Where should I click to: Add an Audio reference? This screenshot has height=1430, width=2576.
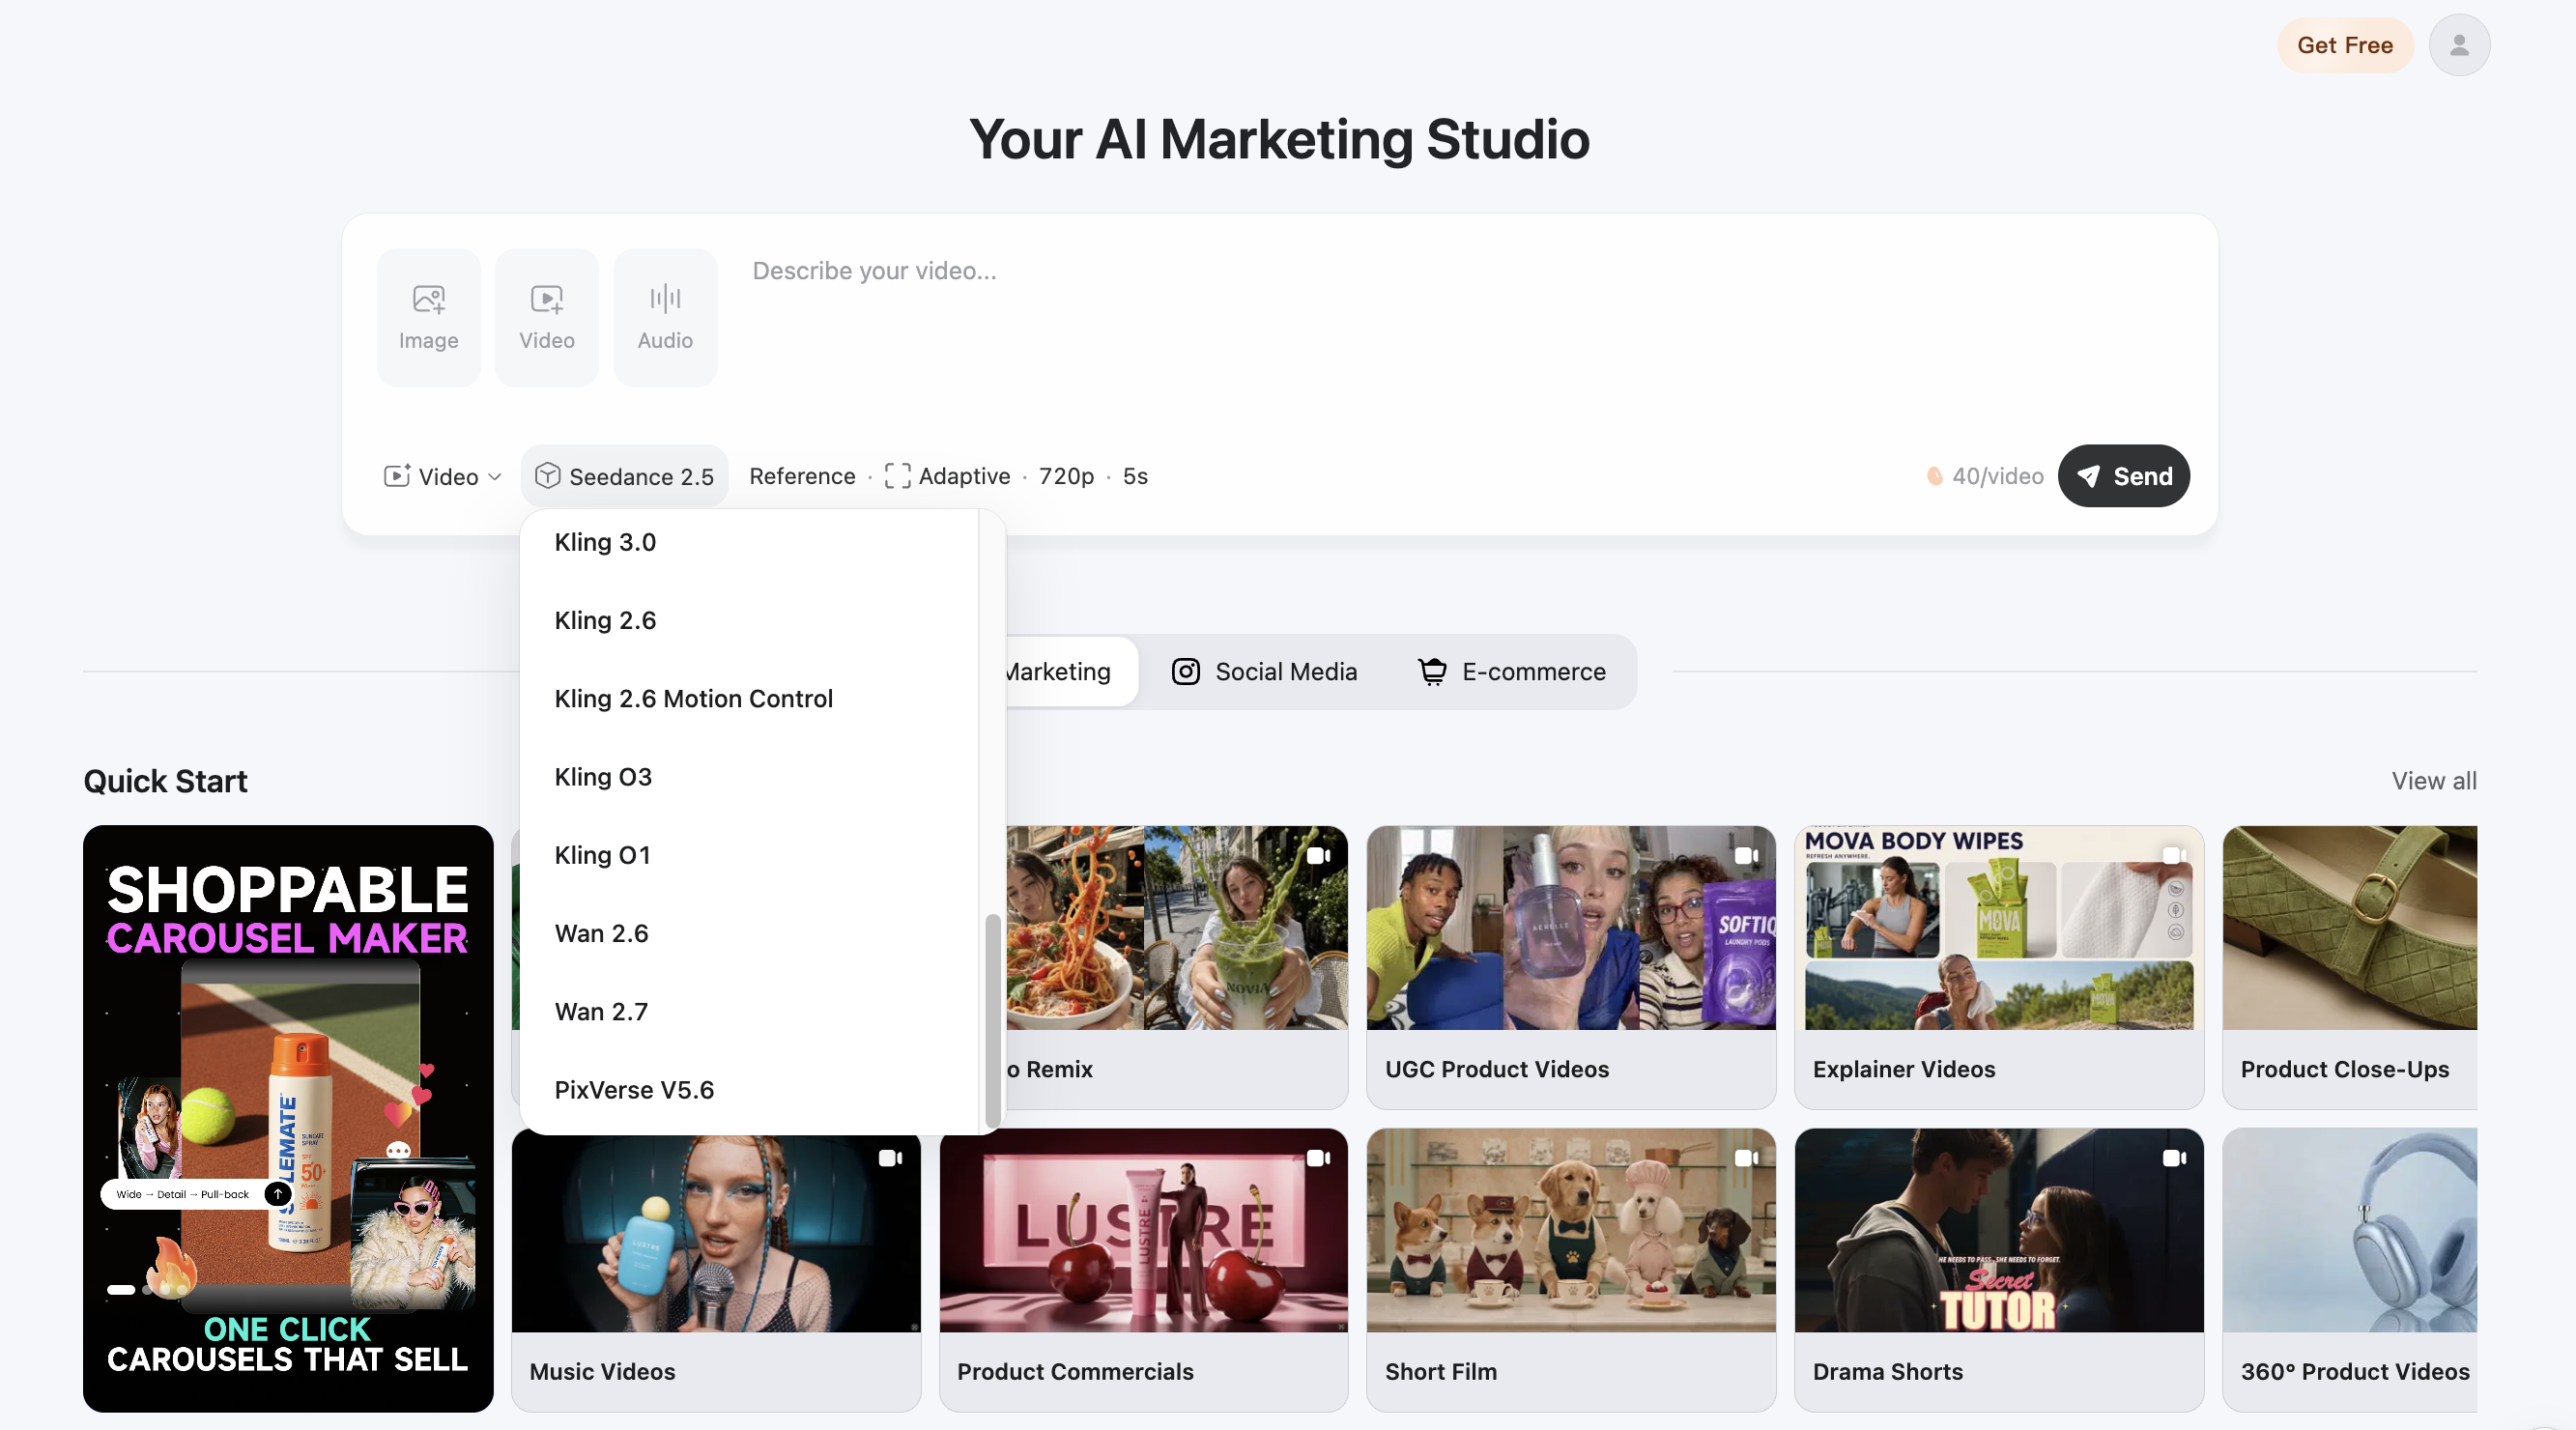665,317
